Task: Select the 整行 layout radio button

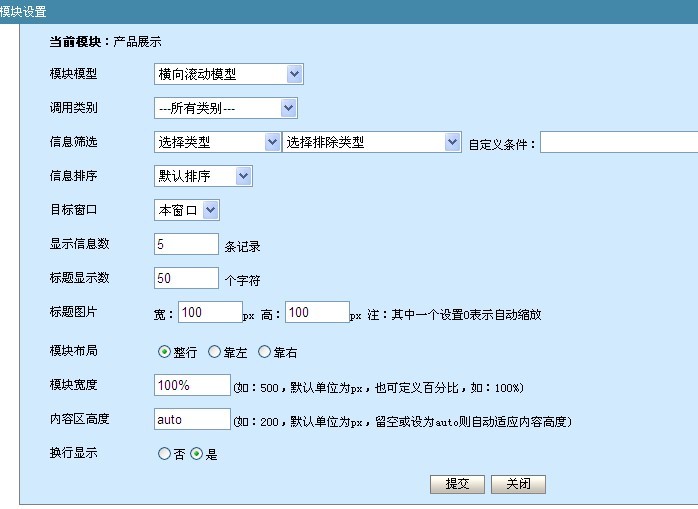Action: click(x=165, y=352)
